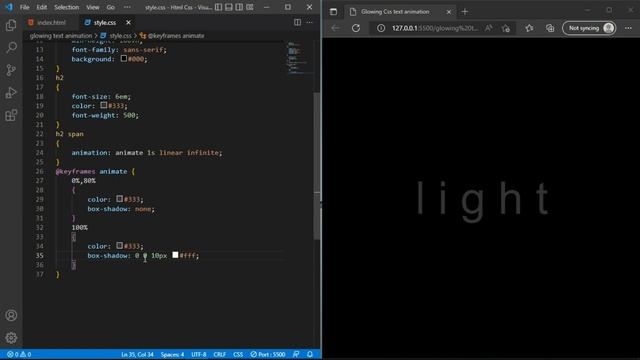Click the minimap code overview
The image size is (640, 360).
(x=300, y=58)
